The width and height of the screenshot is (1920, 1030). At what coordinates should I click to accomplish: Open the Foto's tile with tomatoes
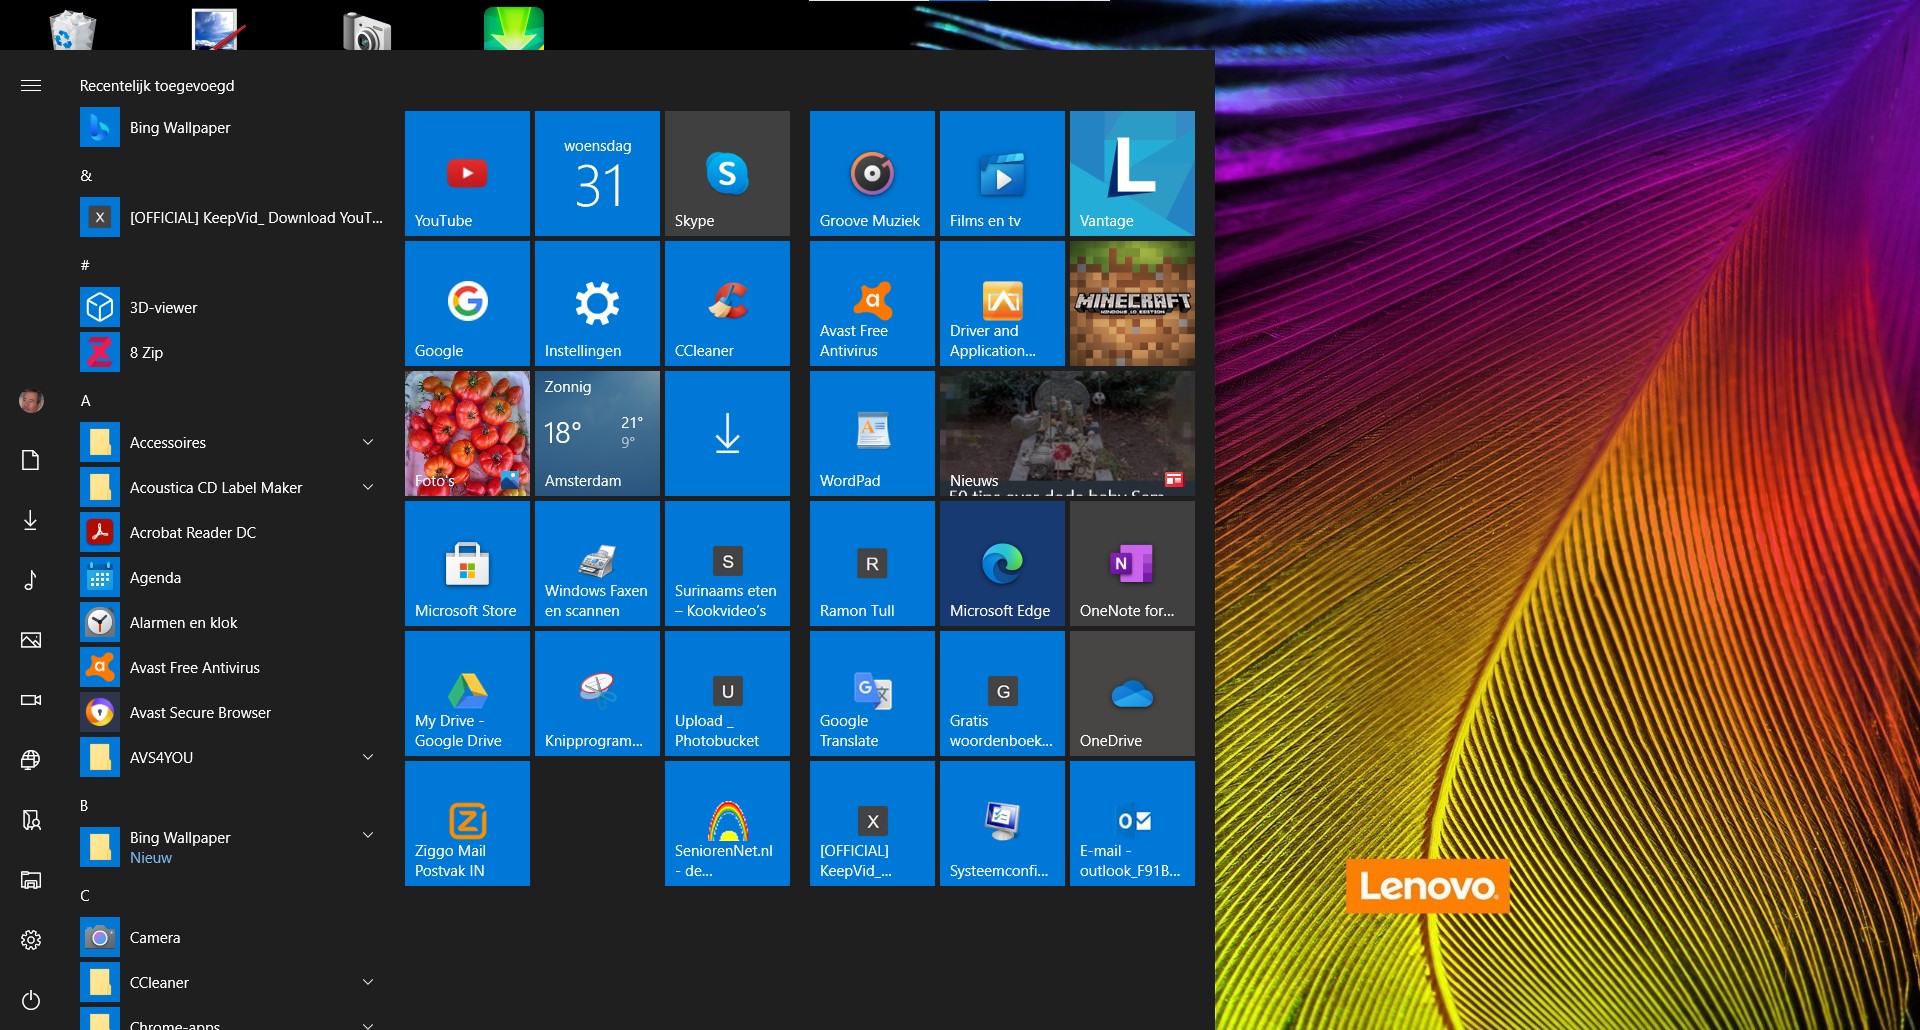(x=467, y=433)
